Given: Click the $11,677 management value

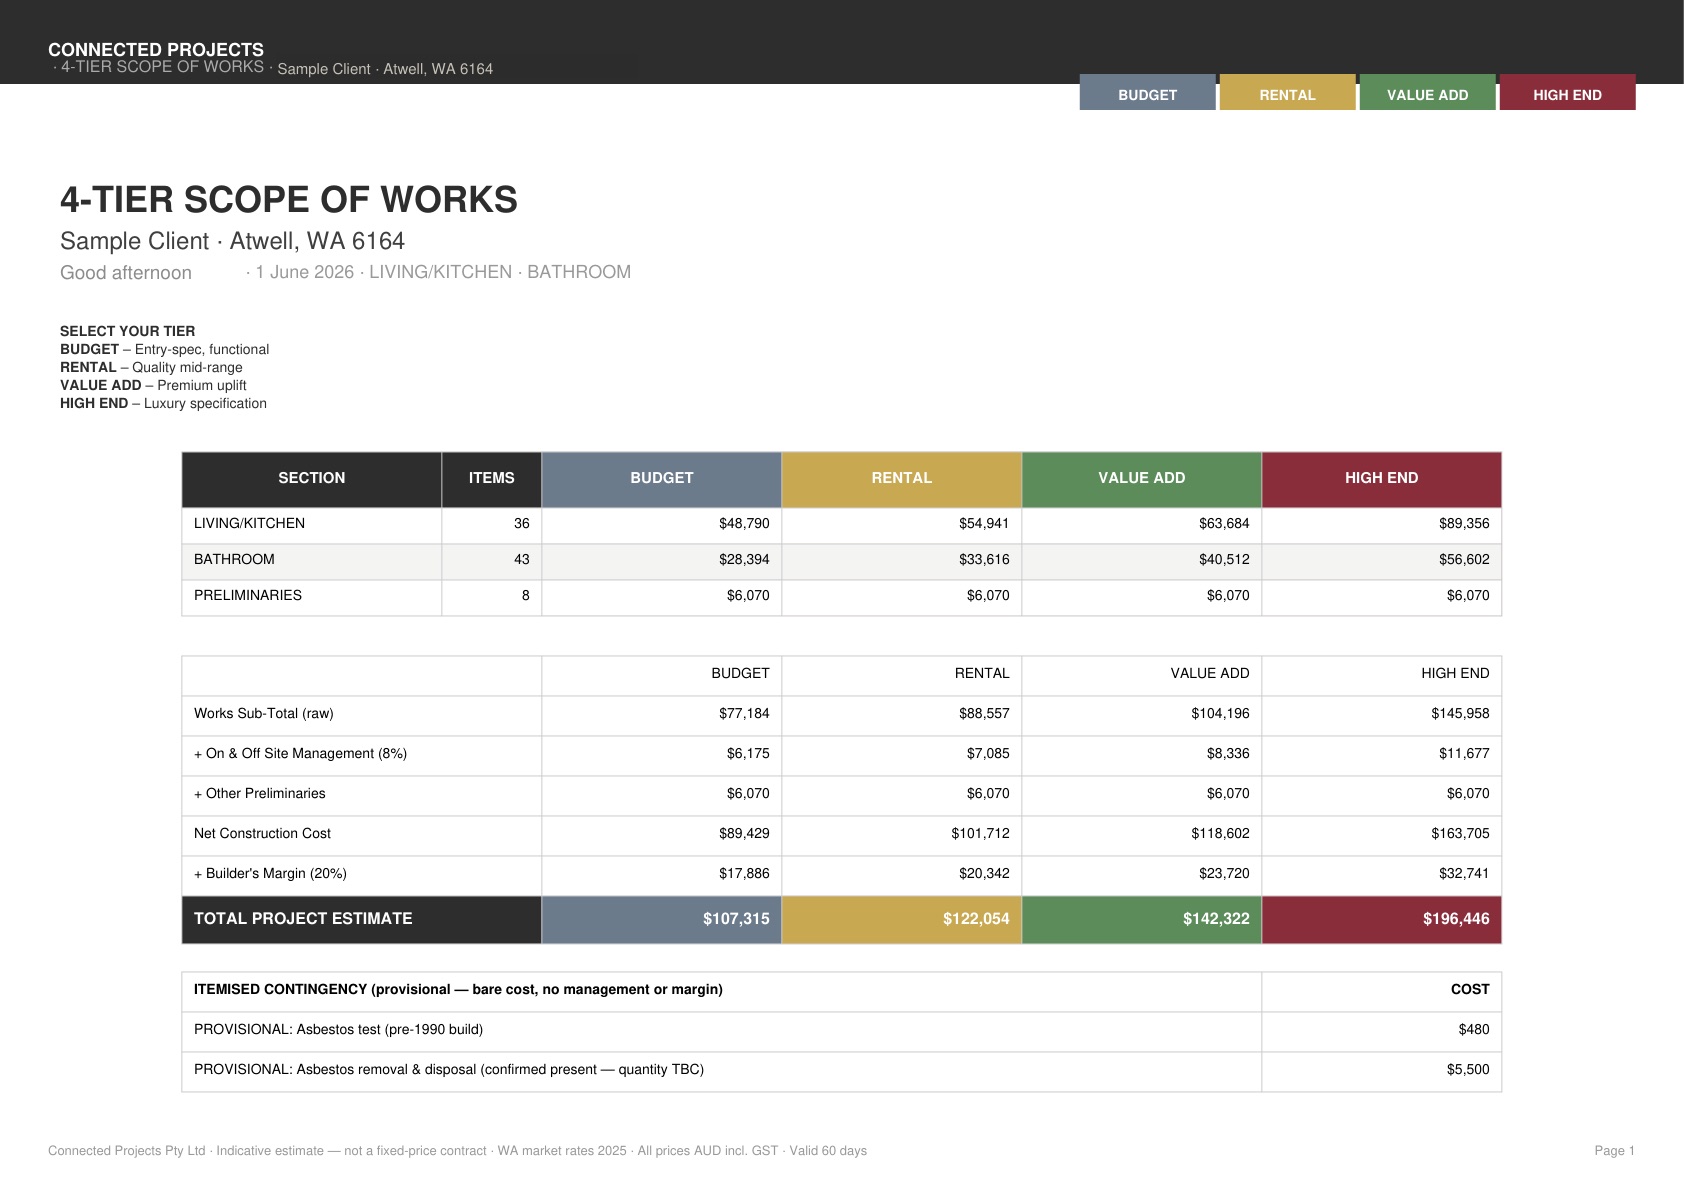Looking at the screenshot, I should tap(1464, 753).
